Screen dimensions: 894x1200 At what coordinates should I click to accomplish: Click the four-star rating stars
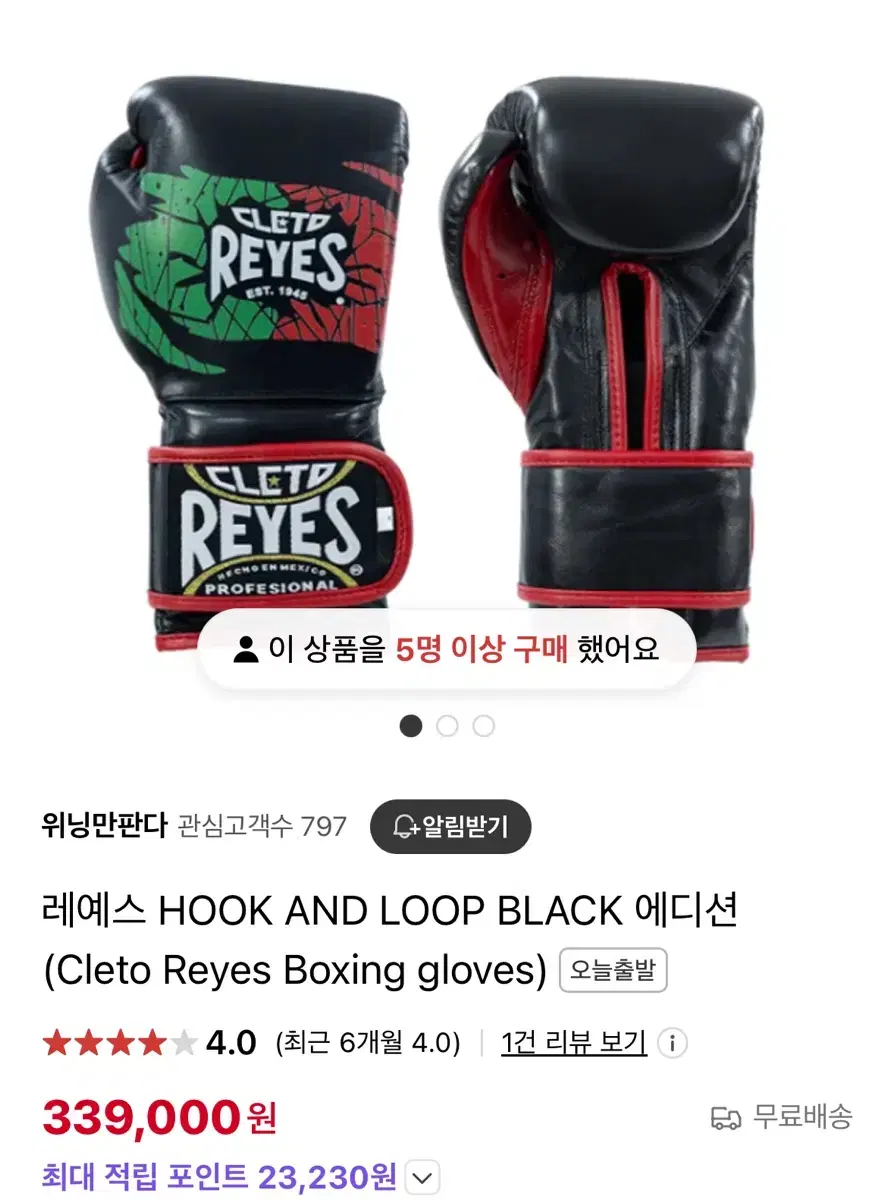click(120, 1044)
